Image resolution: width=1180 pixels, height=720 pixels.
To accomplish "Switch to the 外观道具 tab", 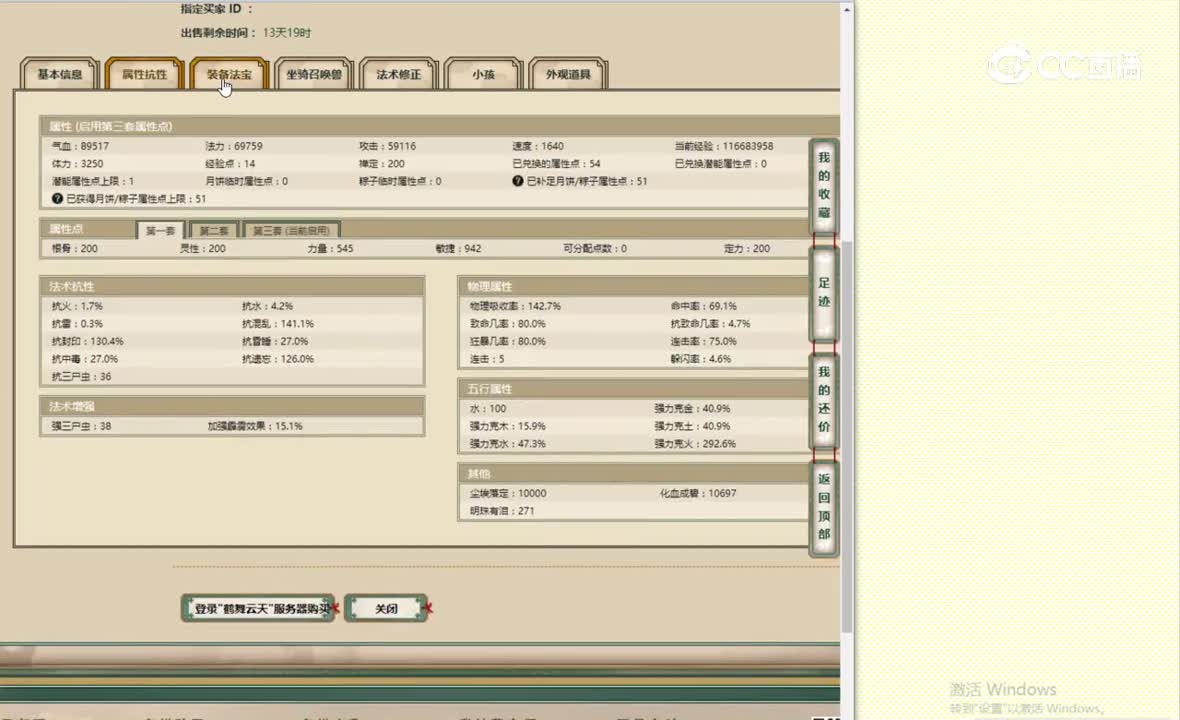I will pos(568,74).
